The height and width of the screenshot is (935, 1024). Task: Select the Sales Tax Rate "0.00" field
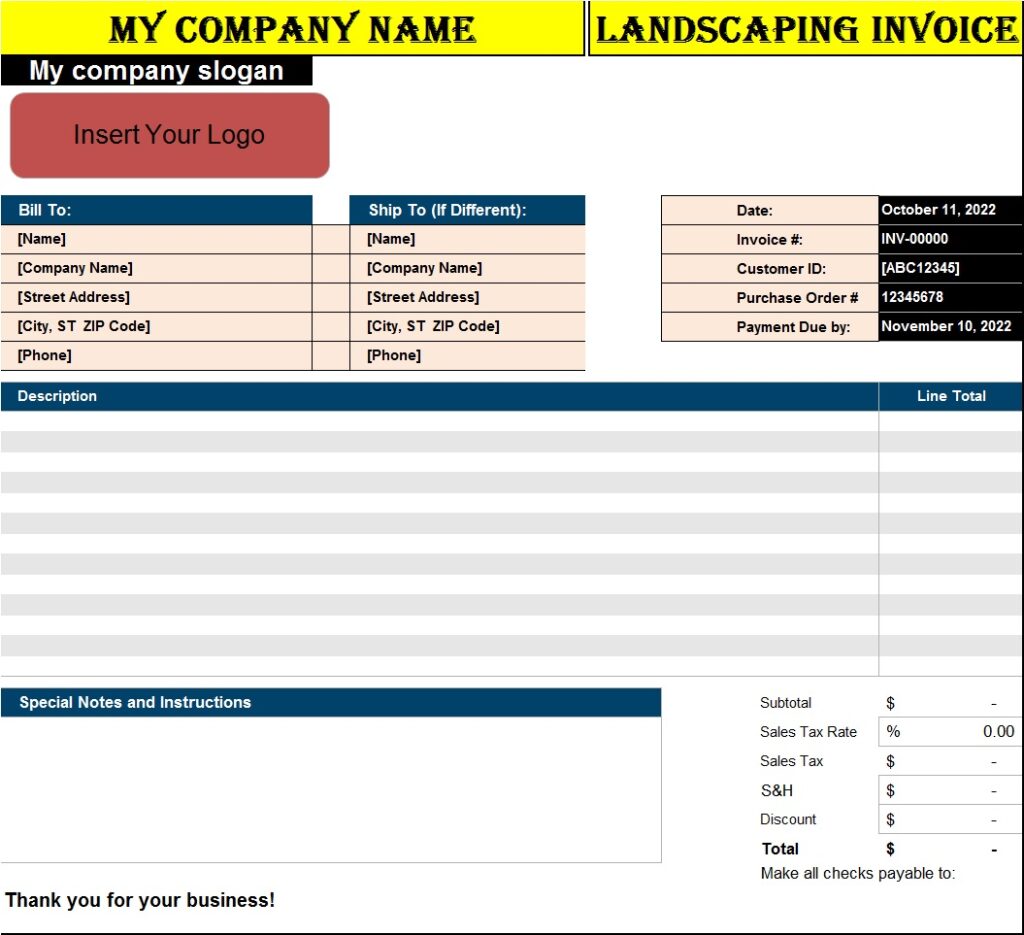click(x=950, y=732)
